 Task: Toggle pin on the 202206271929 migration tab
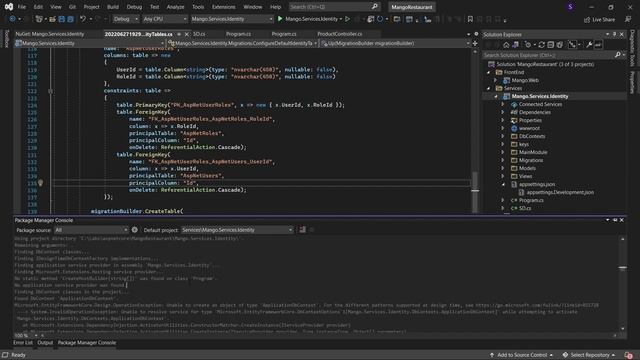179,34
